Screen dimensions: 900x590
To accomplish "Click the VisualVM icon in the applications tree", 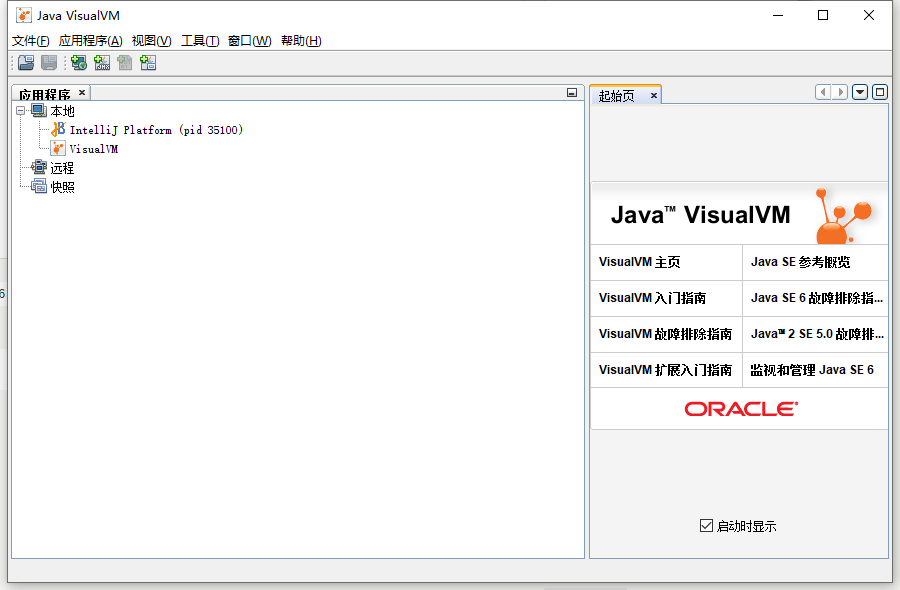I will [x=58, y=149].
